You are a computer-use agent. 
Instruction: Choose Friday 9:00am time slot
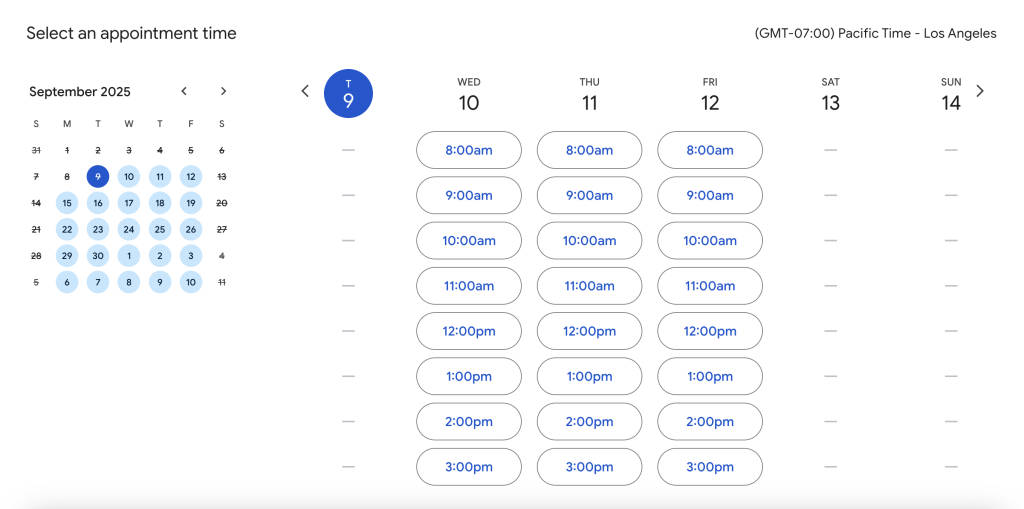click(x=710, y=195)
